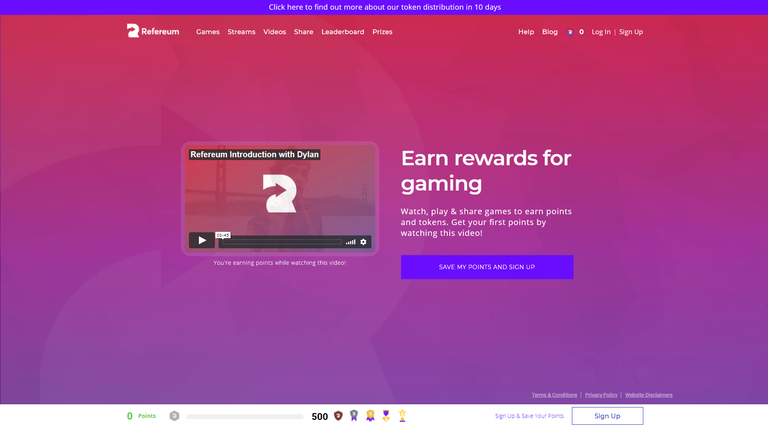Click the gold ribbon medal icon
Screen dimensions: 768x426
[370, 416]
